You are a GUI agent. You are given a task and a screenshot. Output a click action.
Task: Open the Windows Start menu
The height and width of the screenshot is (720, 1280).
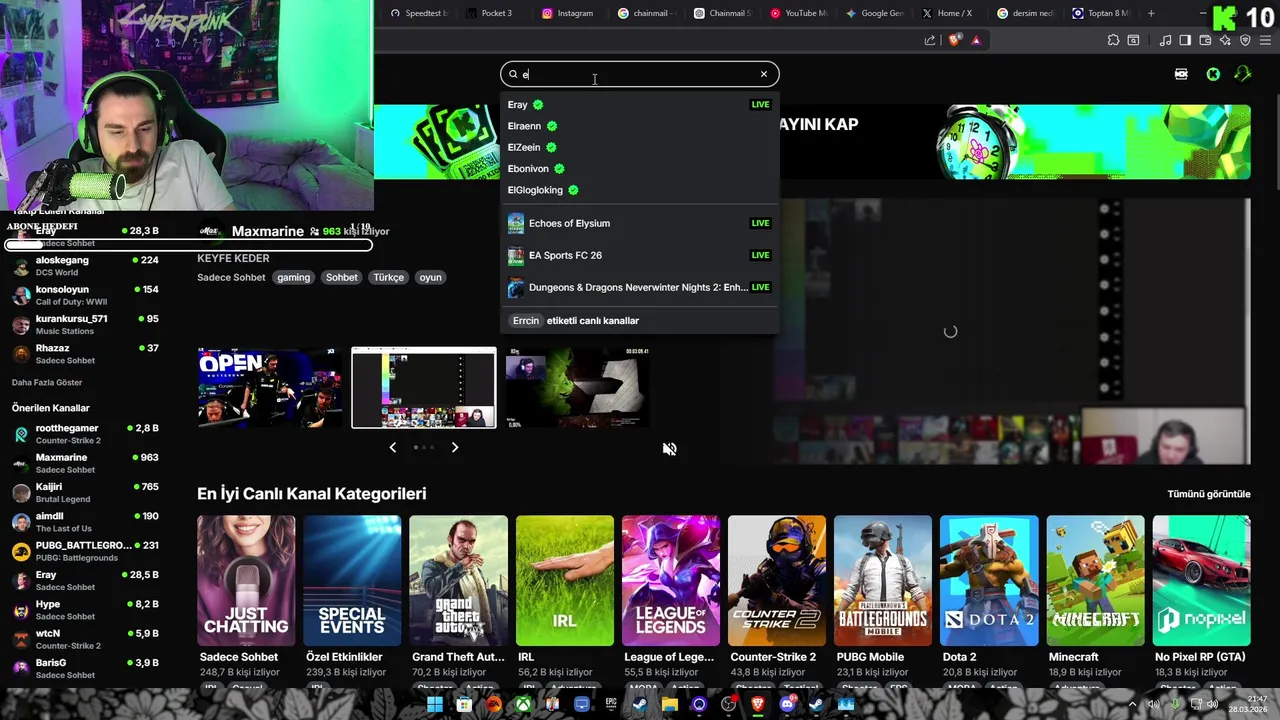pyautogui.click(x=435, y=704)
